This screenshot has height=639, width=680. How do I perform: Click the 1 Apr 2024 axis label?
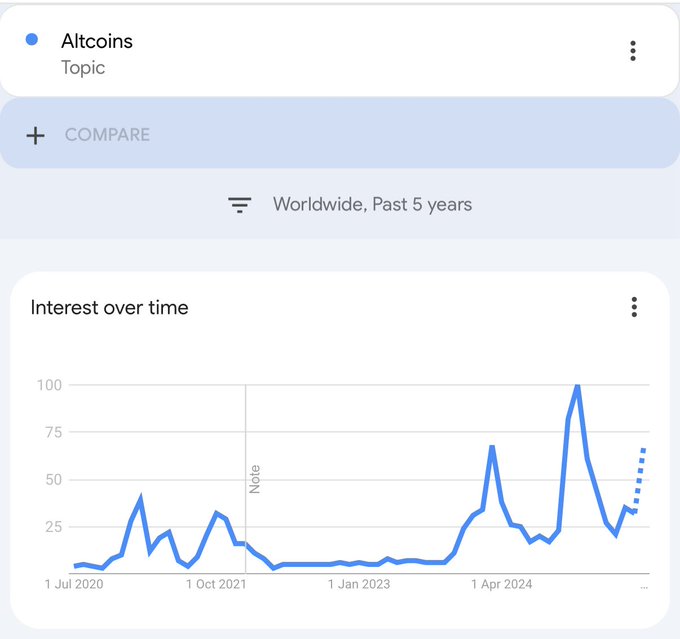point(502,584)
